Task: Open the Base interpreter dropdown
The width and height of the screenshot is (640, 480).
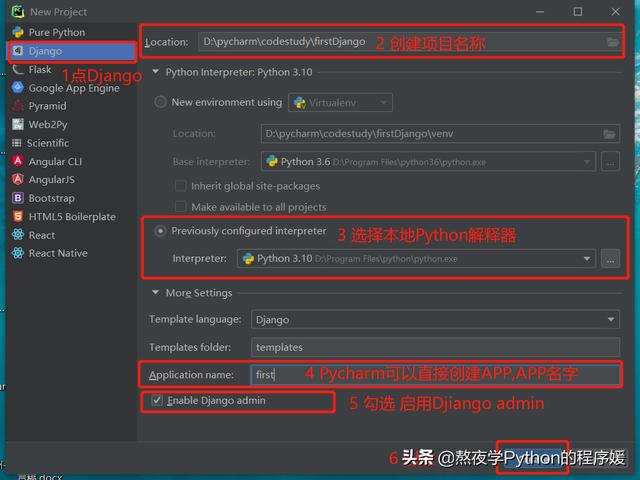Action: coord(428,162)
